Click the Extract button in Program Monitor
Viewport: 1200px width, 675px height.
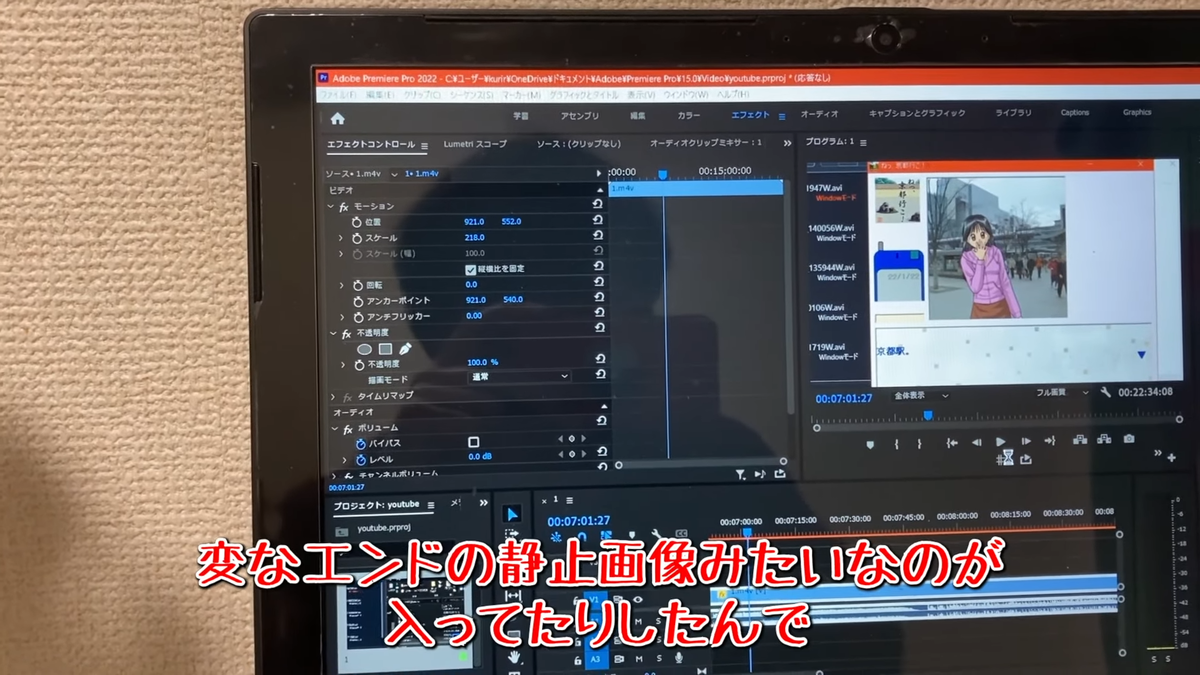pos(1103,439)
